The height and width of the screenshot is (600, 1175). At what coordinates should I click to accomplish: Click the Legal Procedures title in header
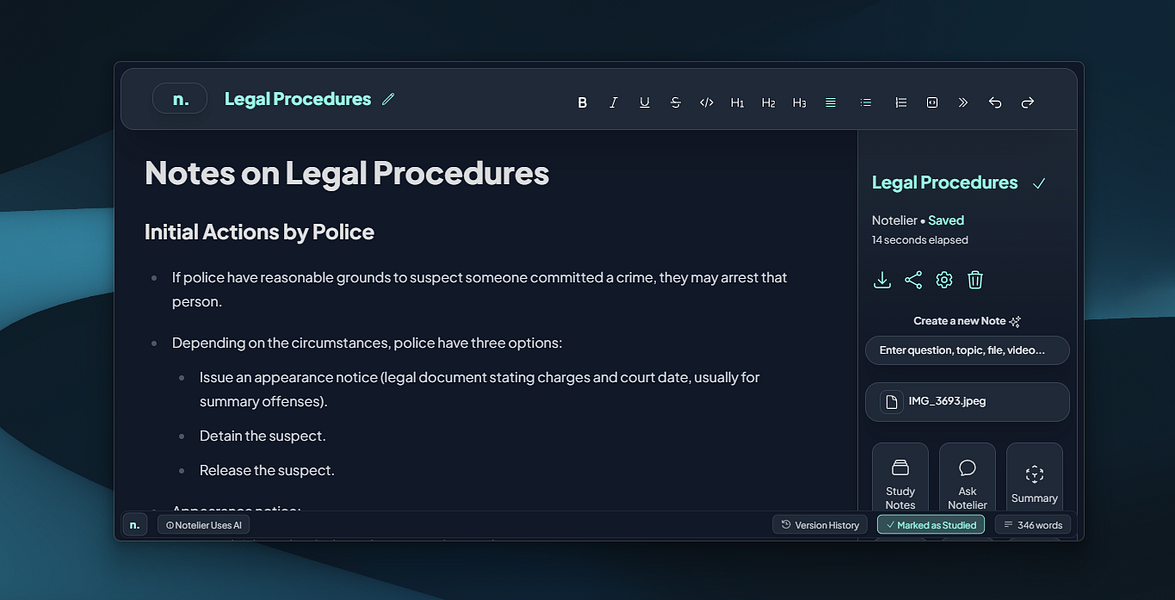[297, 99]
